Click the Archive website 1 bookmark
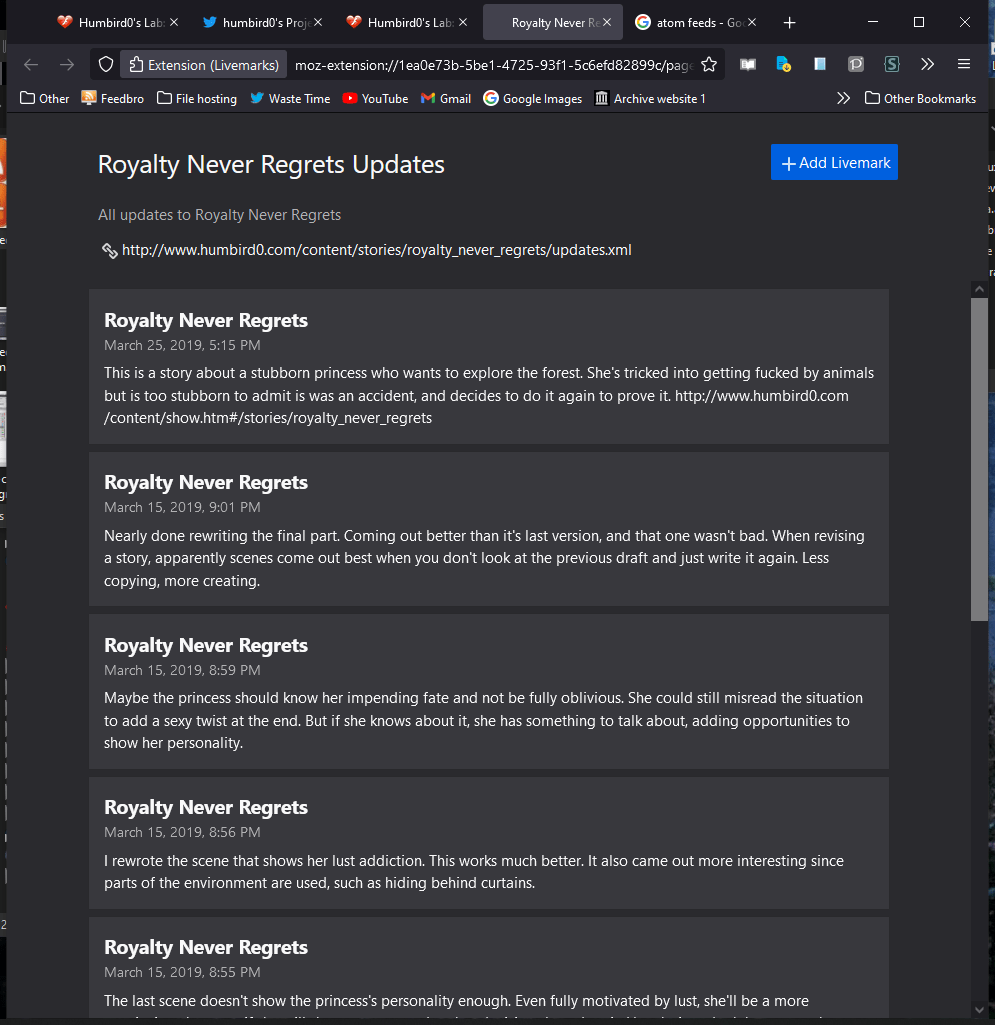 (650, 98)
